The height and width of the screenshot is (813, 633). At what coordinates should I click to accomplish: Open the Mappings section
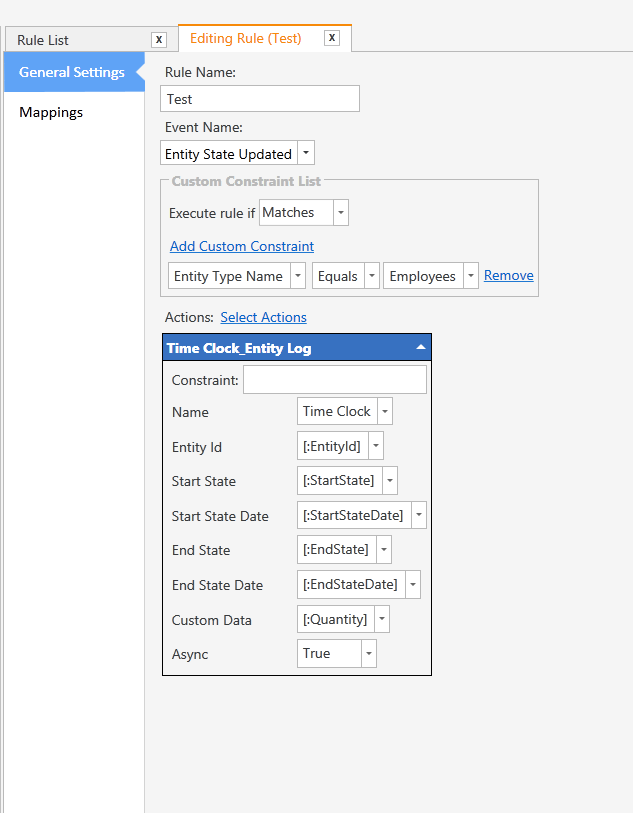point(51,112)
